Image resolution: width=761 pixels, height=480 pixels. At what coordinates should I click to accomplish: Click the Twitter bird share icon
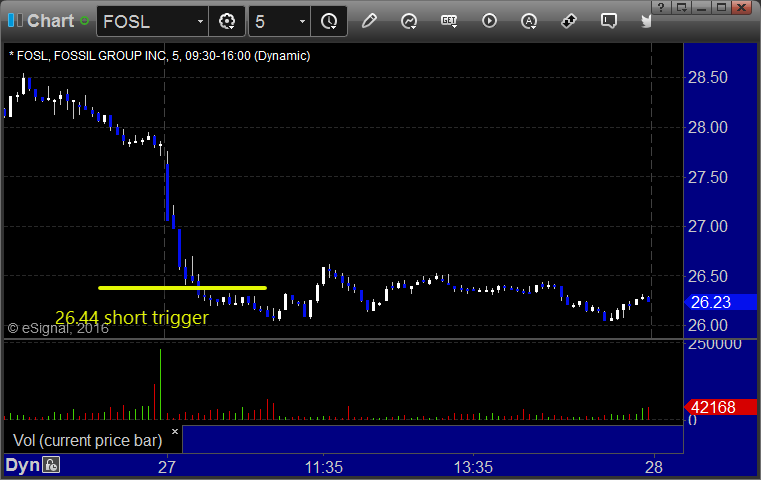pyautogui.click(x=646, y=21)
